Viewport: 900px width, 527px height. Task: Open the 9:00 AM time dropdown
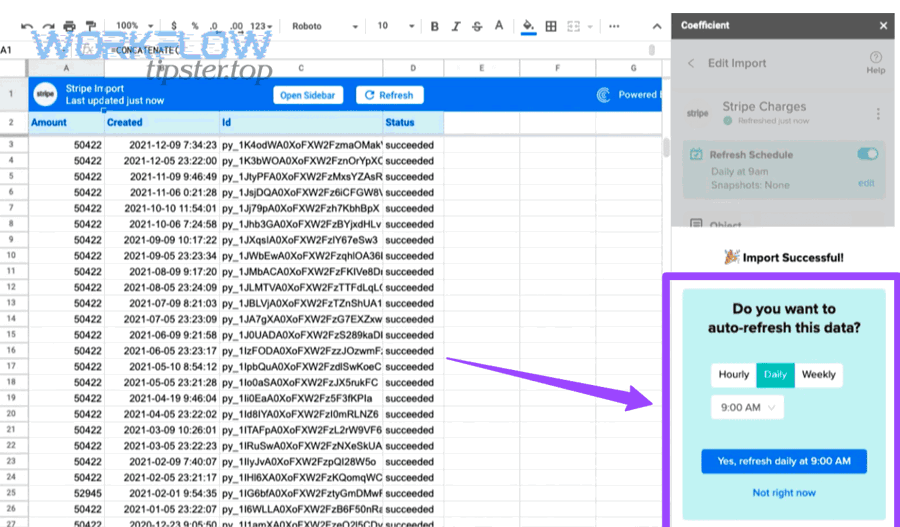[747, 408]
